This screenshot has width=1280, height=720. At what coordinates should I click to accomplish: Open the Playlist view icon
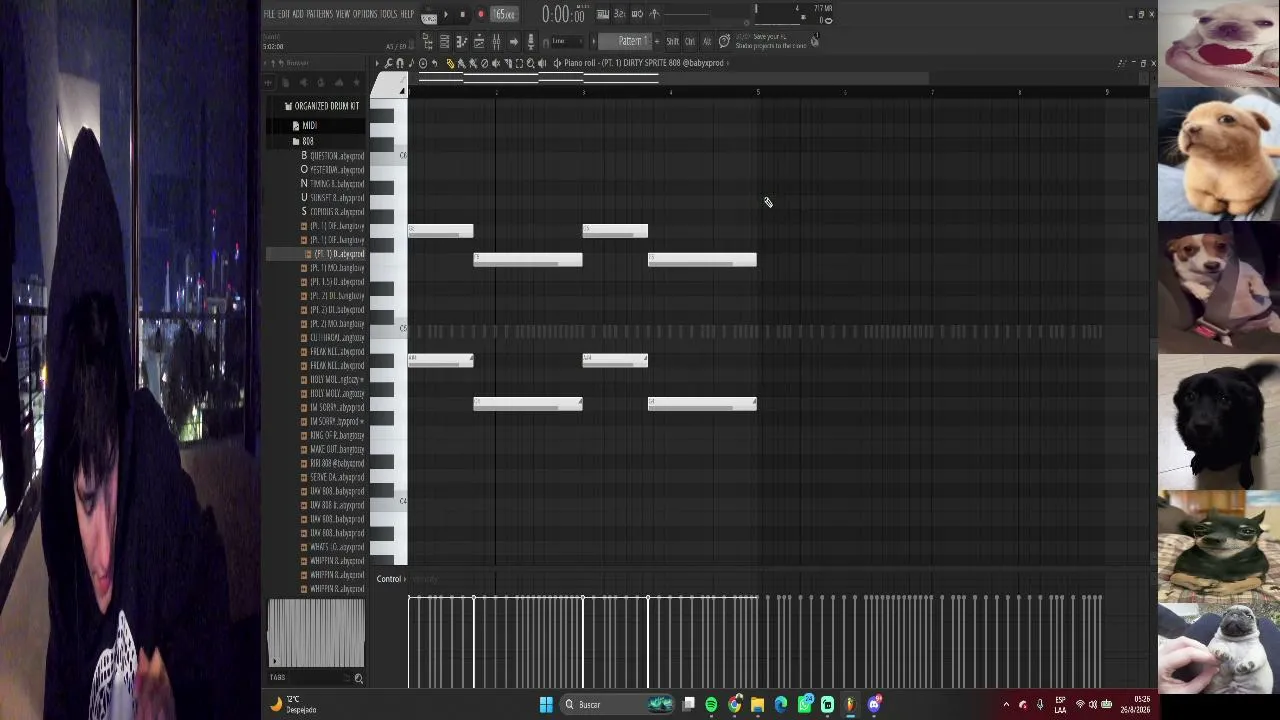444,41
